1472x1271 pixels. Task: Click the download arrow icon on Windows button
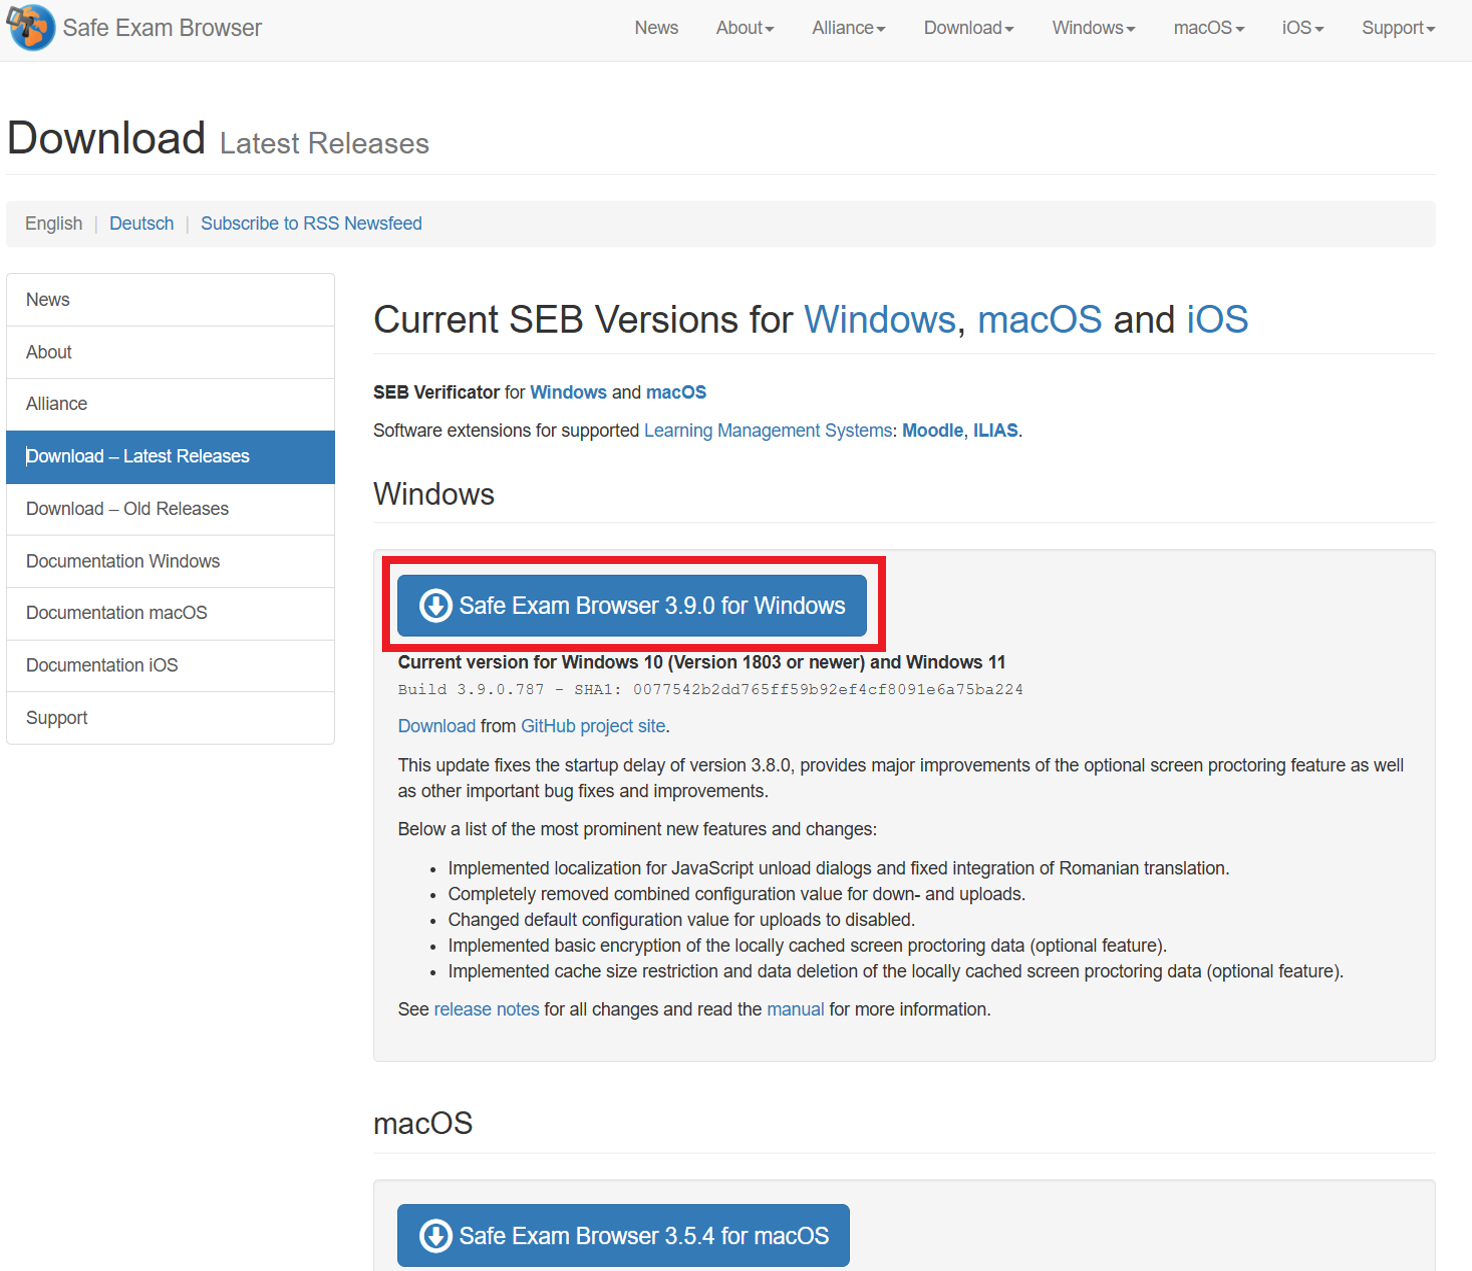(x=435, y=605)
